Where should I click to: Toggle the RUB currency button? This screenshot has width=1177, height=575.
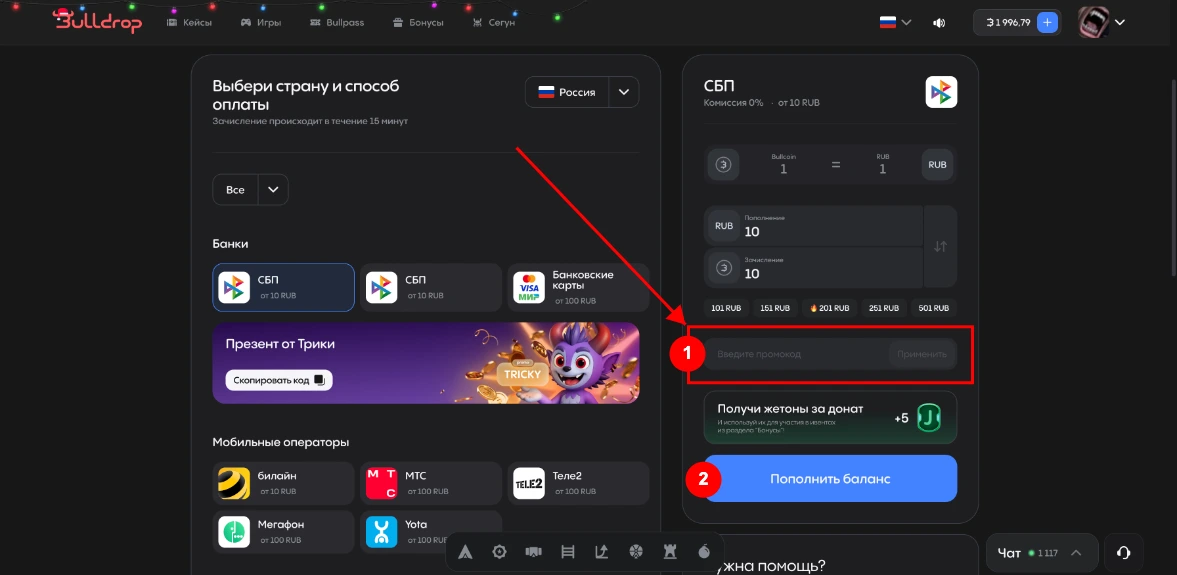937,165
